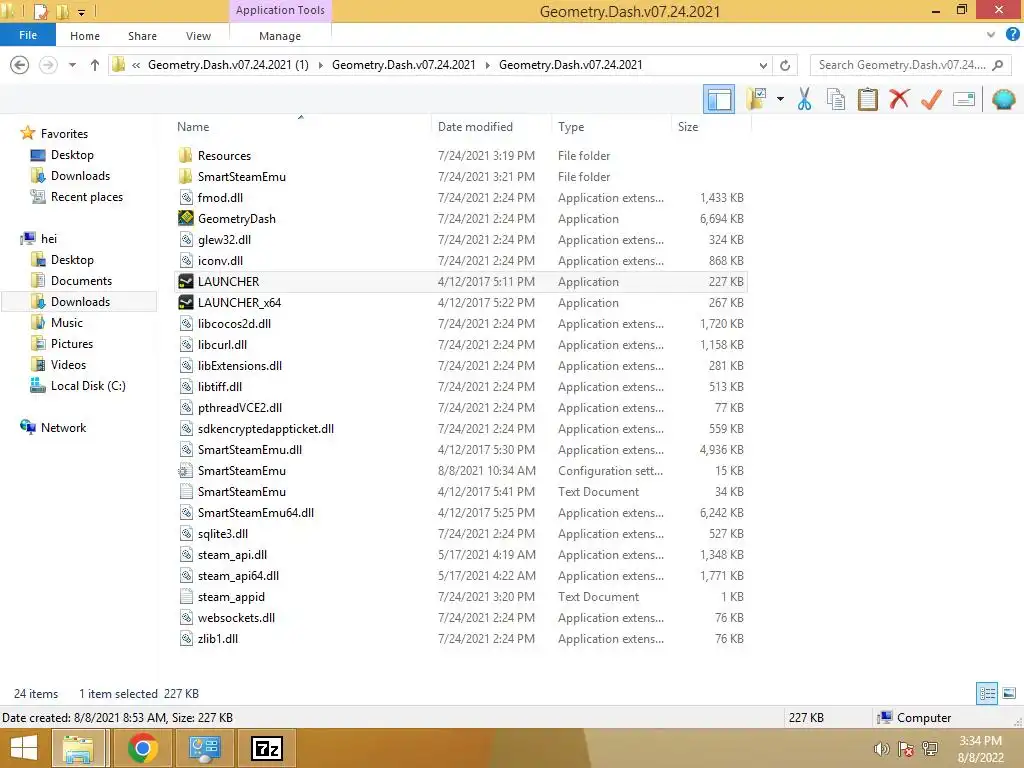This screenshot has width=1024, height=768.
Task: Expand the address bar history dropdown
Action: [x=763, y=65]
